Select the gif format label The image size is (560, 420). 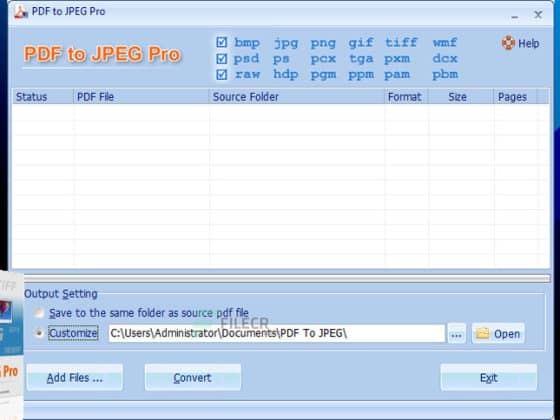click(361, 43)
